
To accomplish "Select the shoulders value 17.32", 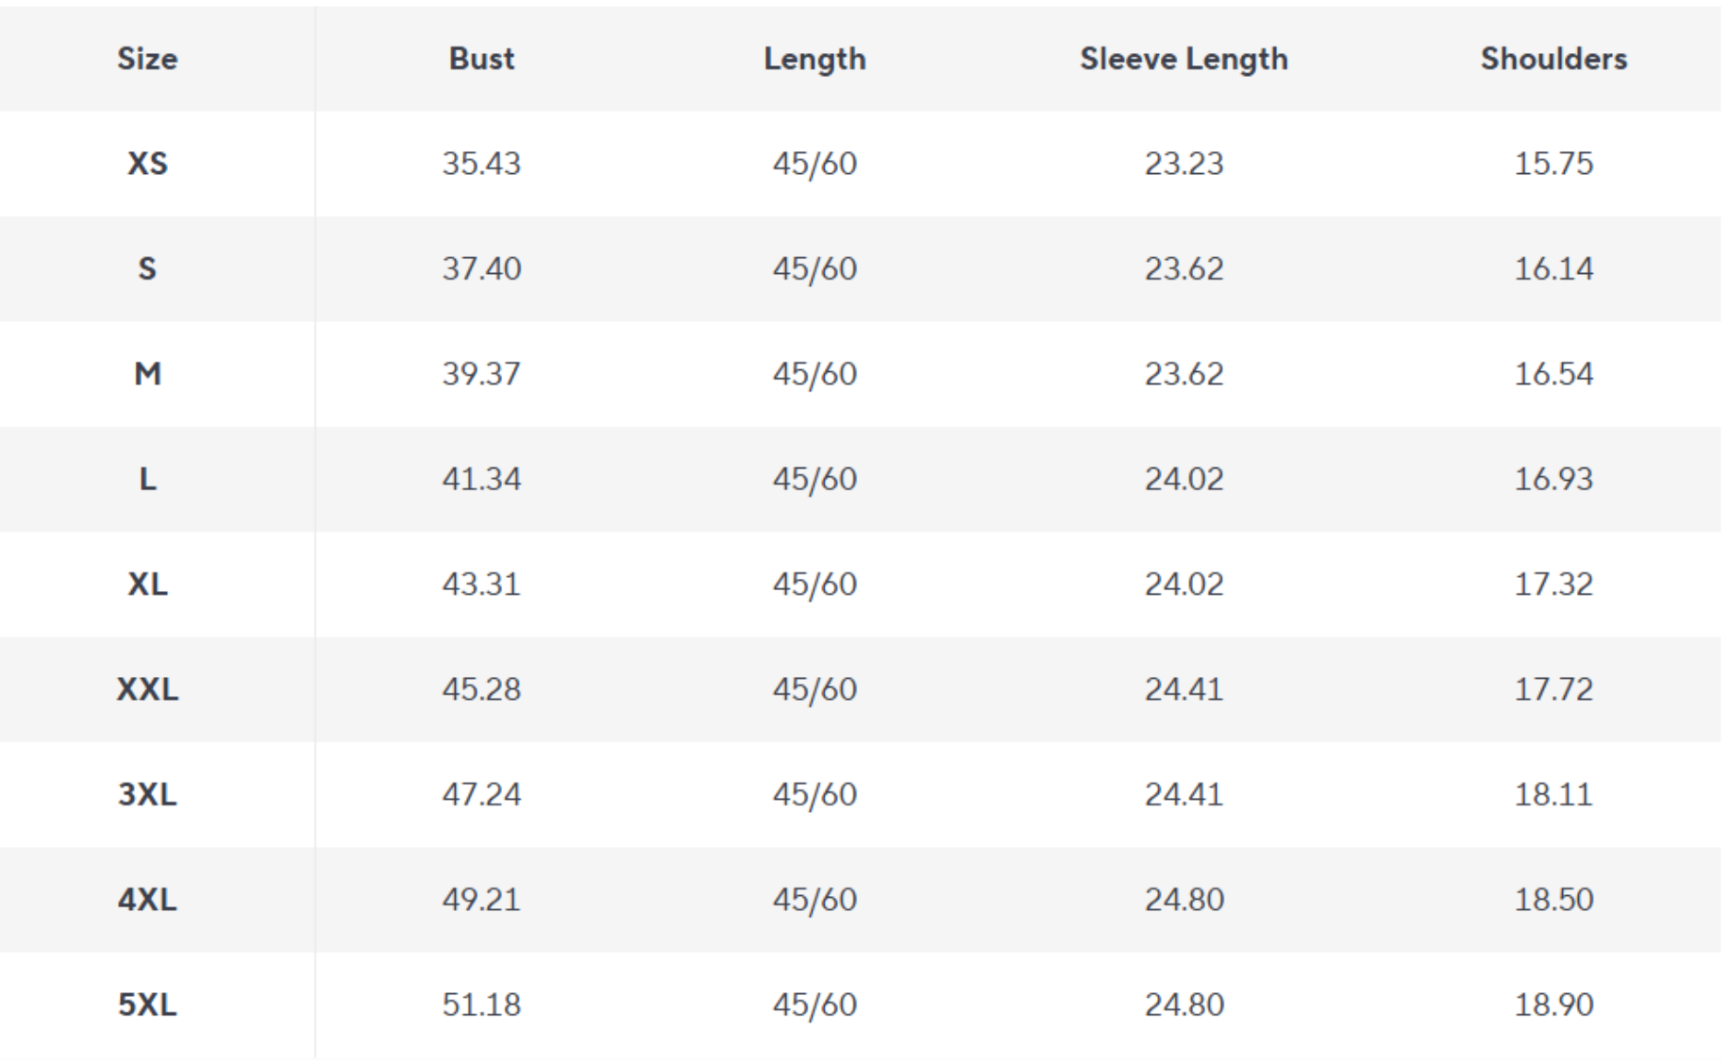I will [x=1553, y=584].
